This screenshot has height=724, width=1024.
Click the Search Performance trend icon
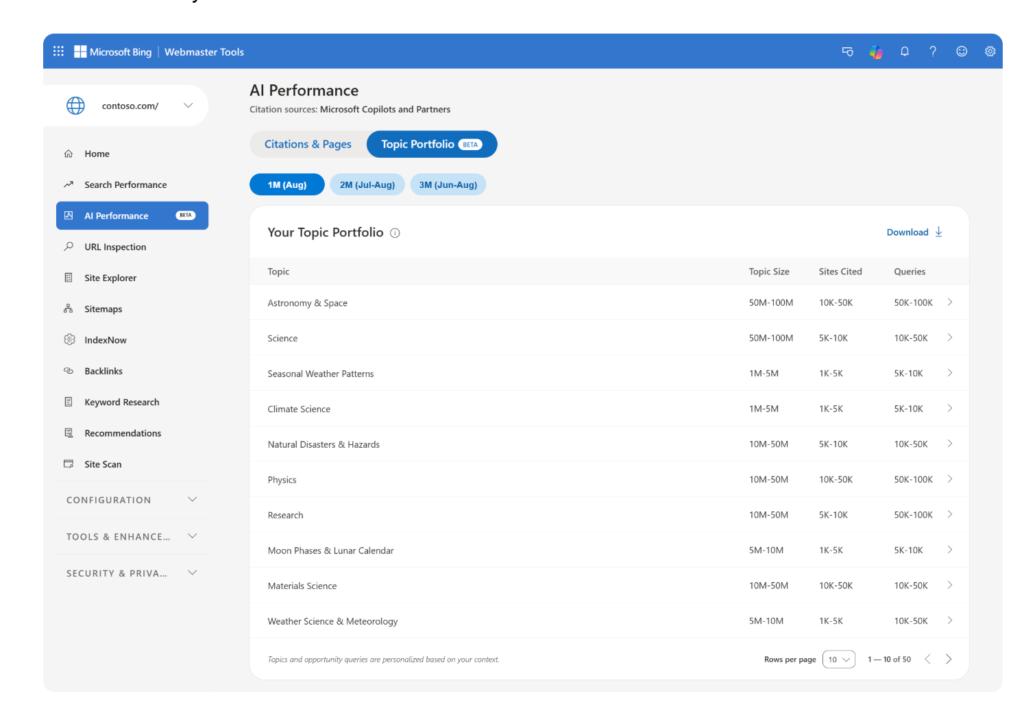pos(69,184)
